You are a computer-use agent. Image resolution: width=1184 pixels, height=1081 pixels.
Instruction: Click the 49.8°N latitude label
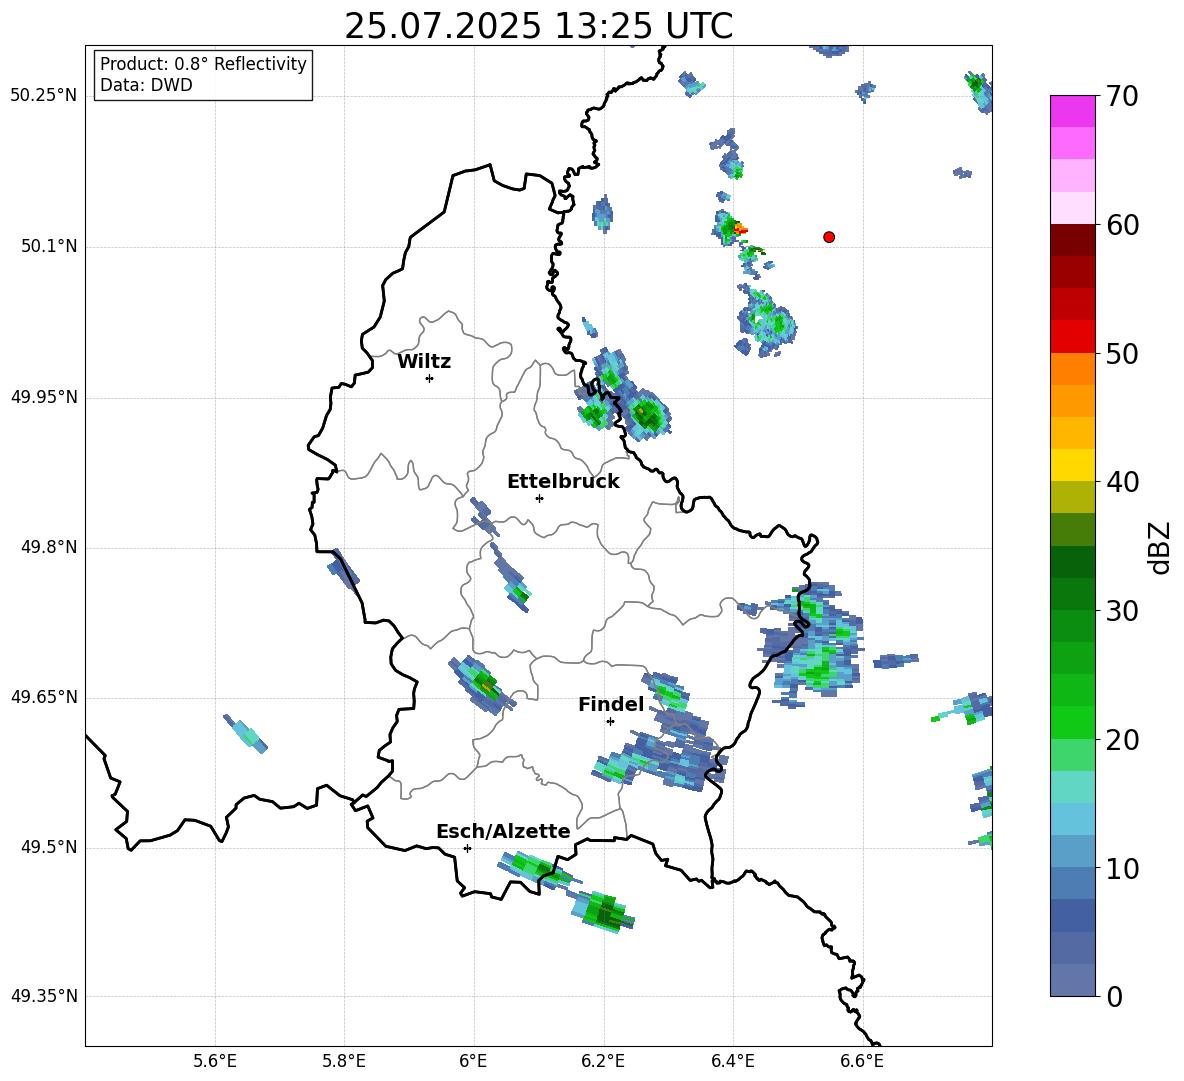[49, 547]
